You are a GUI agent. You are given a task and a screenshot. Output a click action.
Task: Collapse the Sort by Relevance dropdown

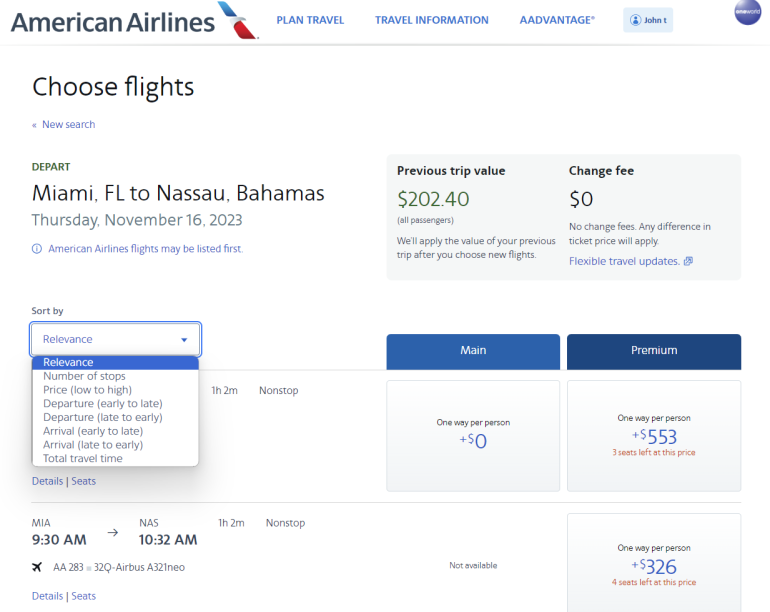(116, 339)
